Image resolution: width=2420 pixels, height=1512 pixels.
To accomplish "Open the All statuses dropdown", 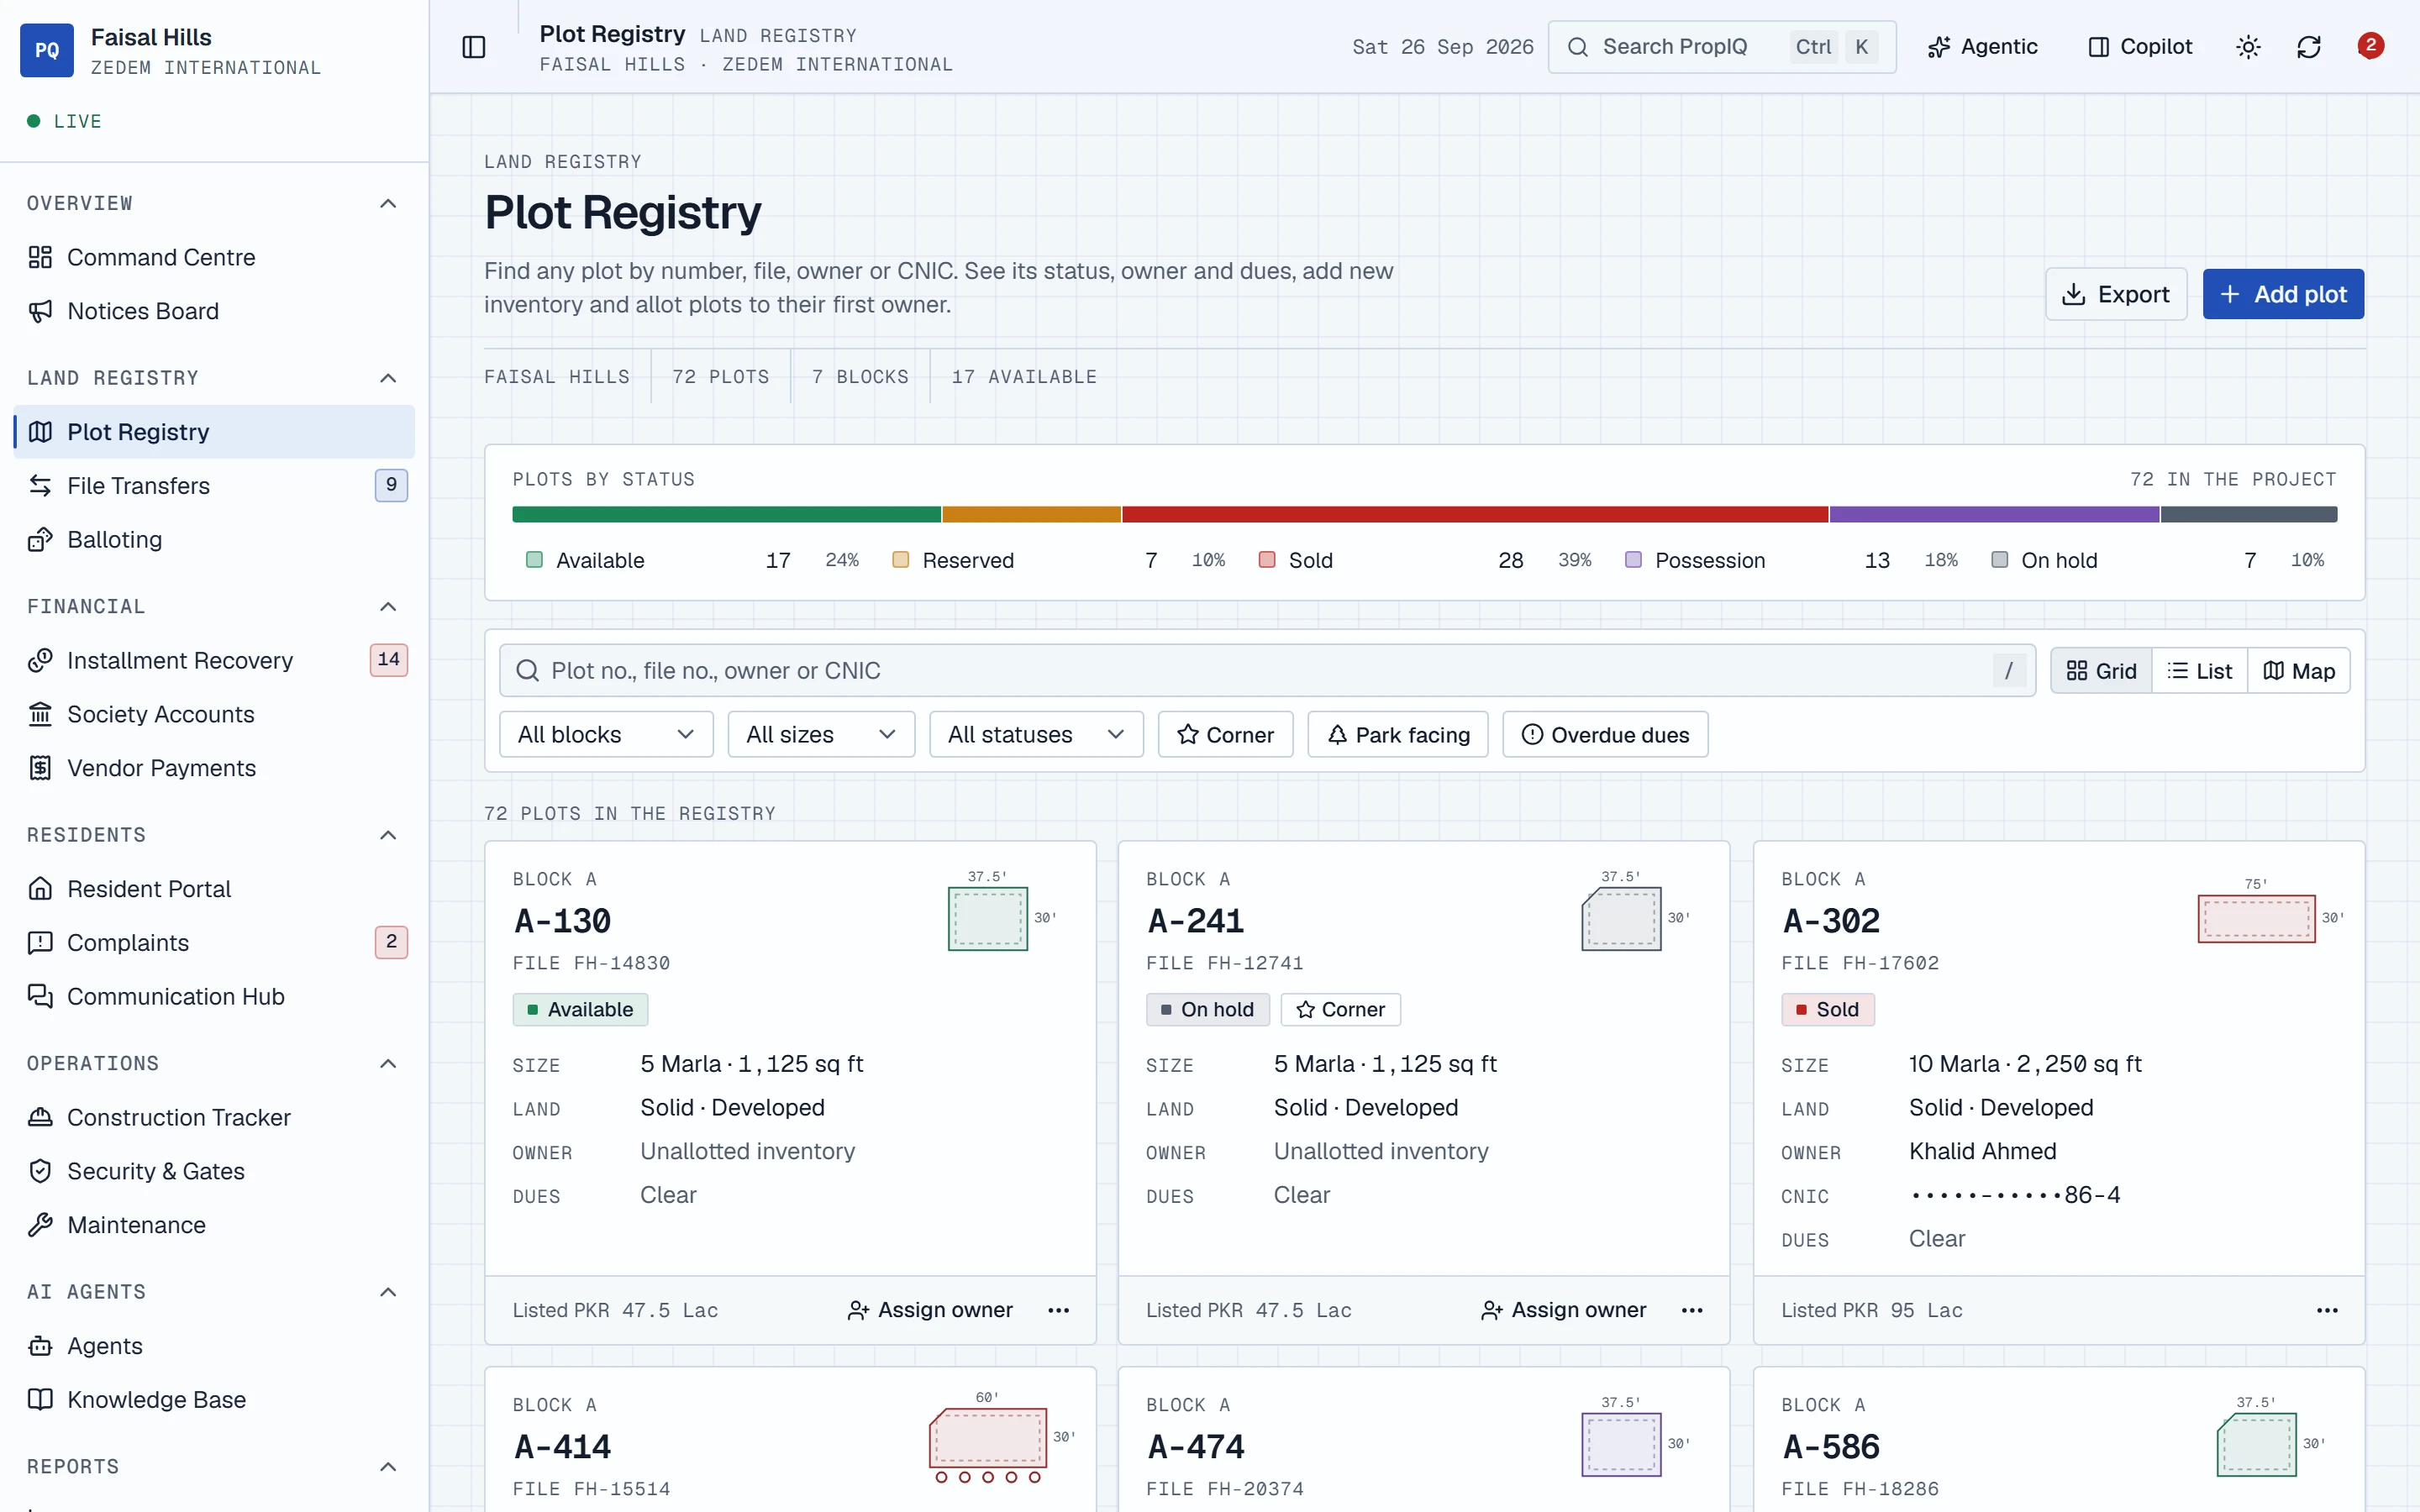I will [x=1036, y=734].
